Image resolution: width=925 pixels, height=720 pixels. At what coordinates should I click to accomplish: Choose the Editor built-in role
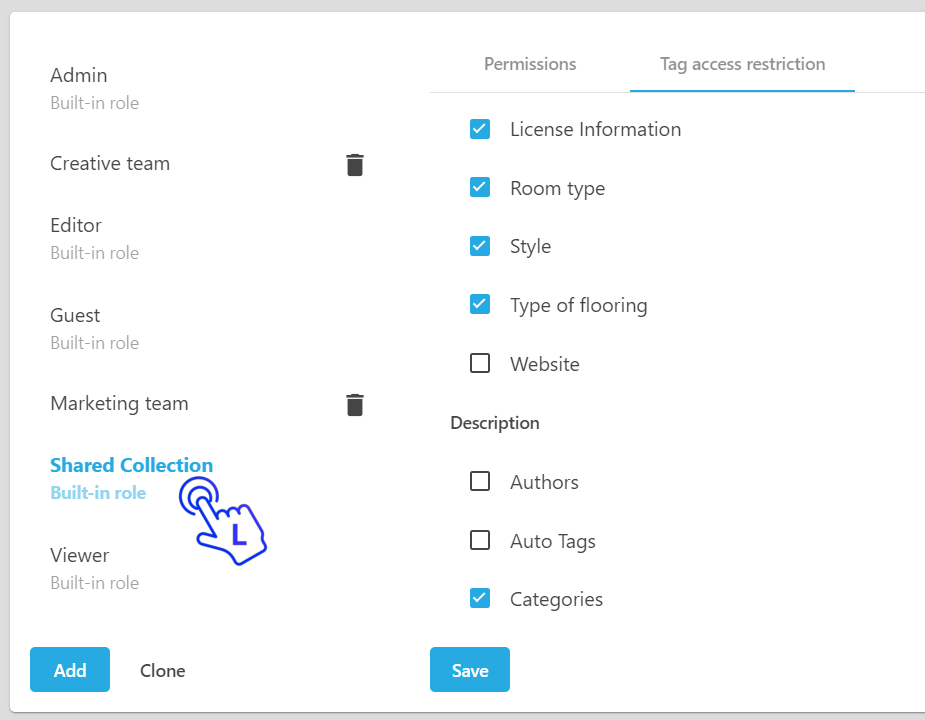[76, 226]
